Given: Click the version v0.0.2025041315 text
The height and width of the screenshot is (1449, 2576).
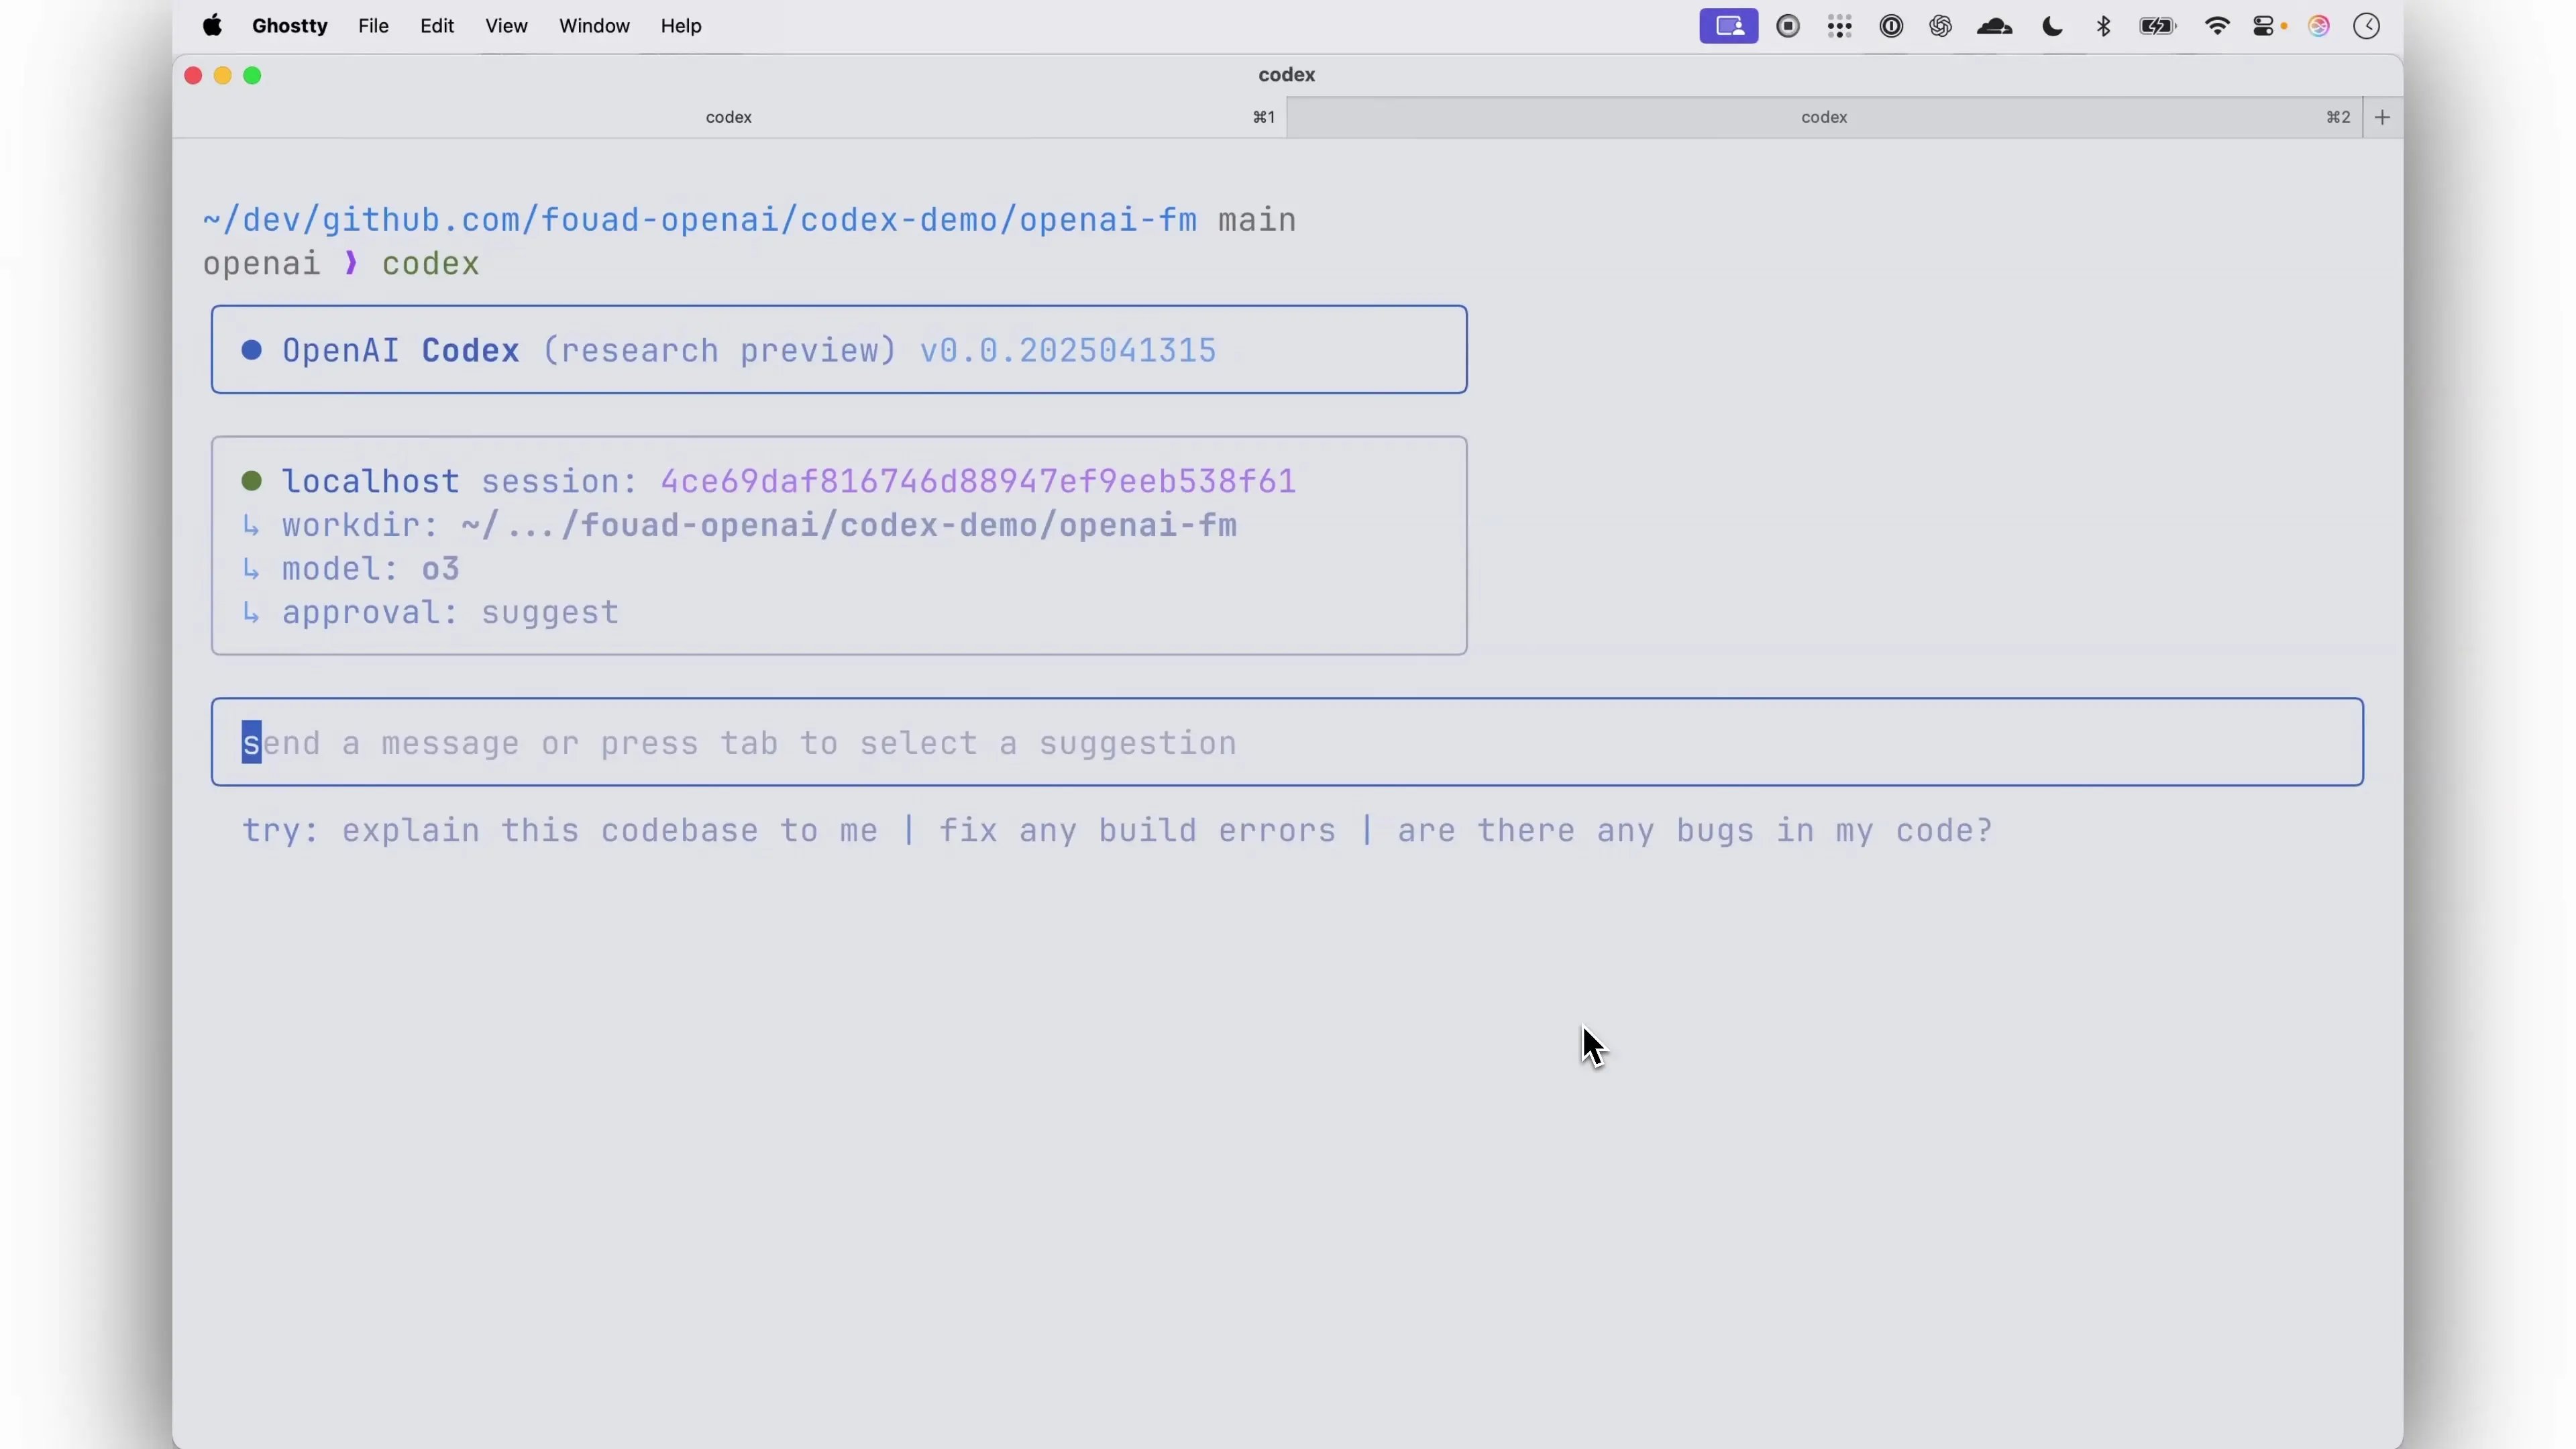Looking at the screenshot, I should [x=1068, y=350].
